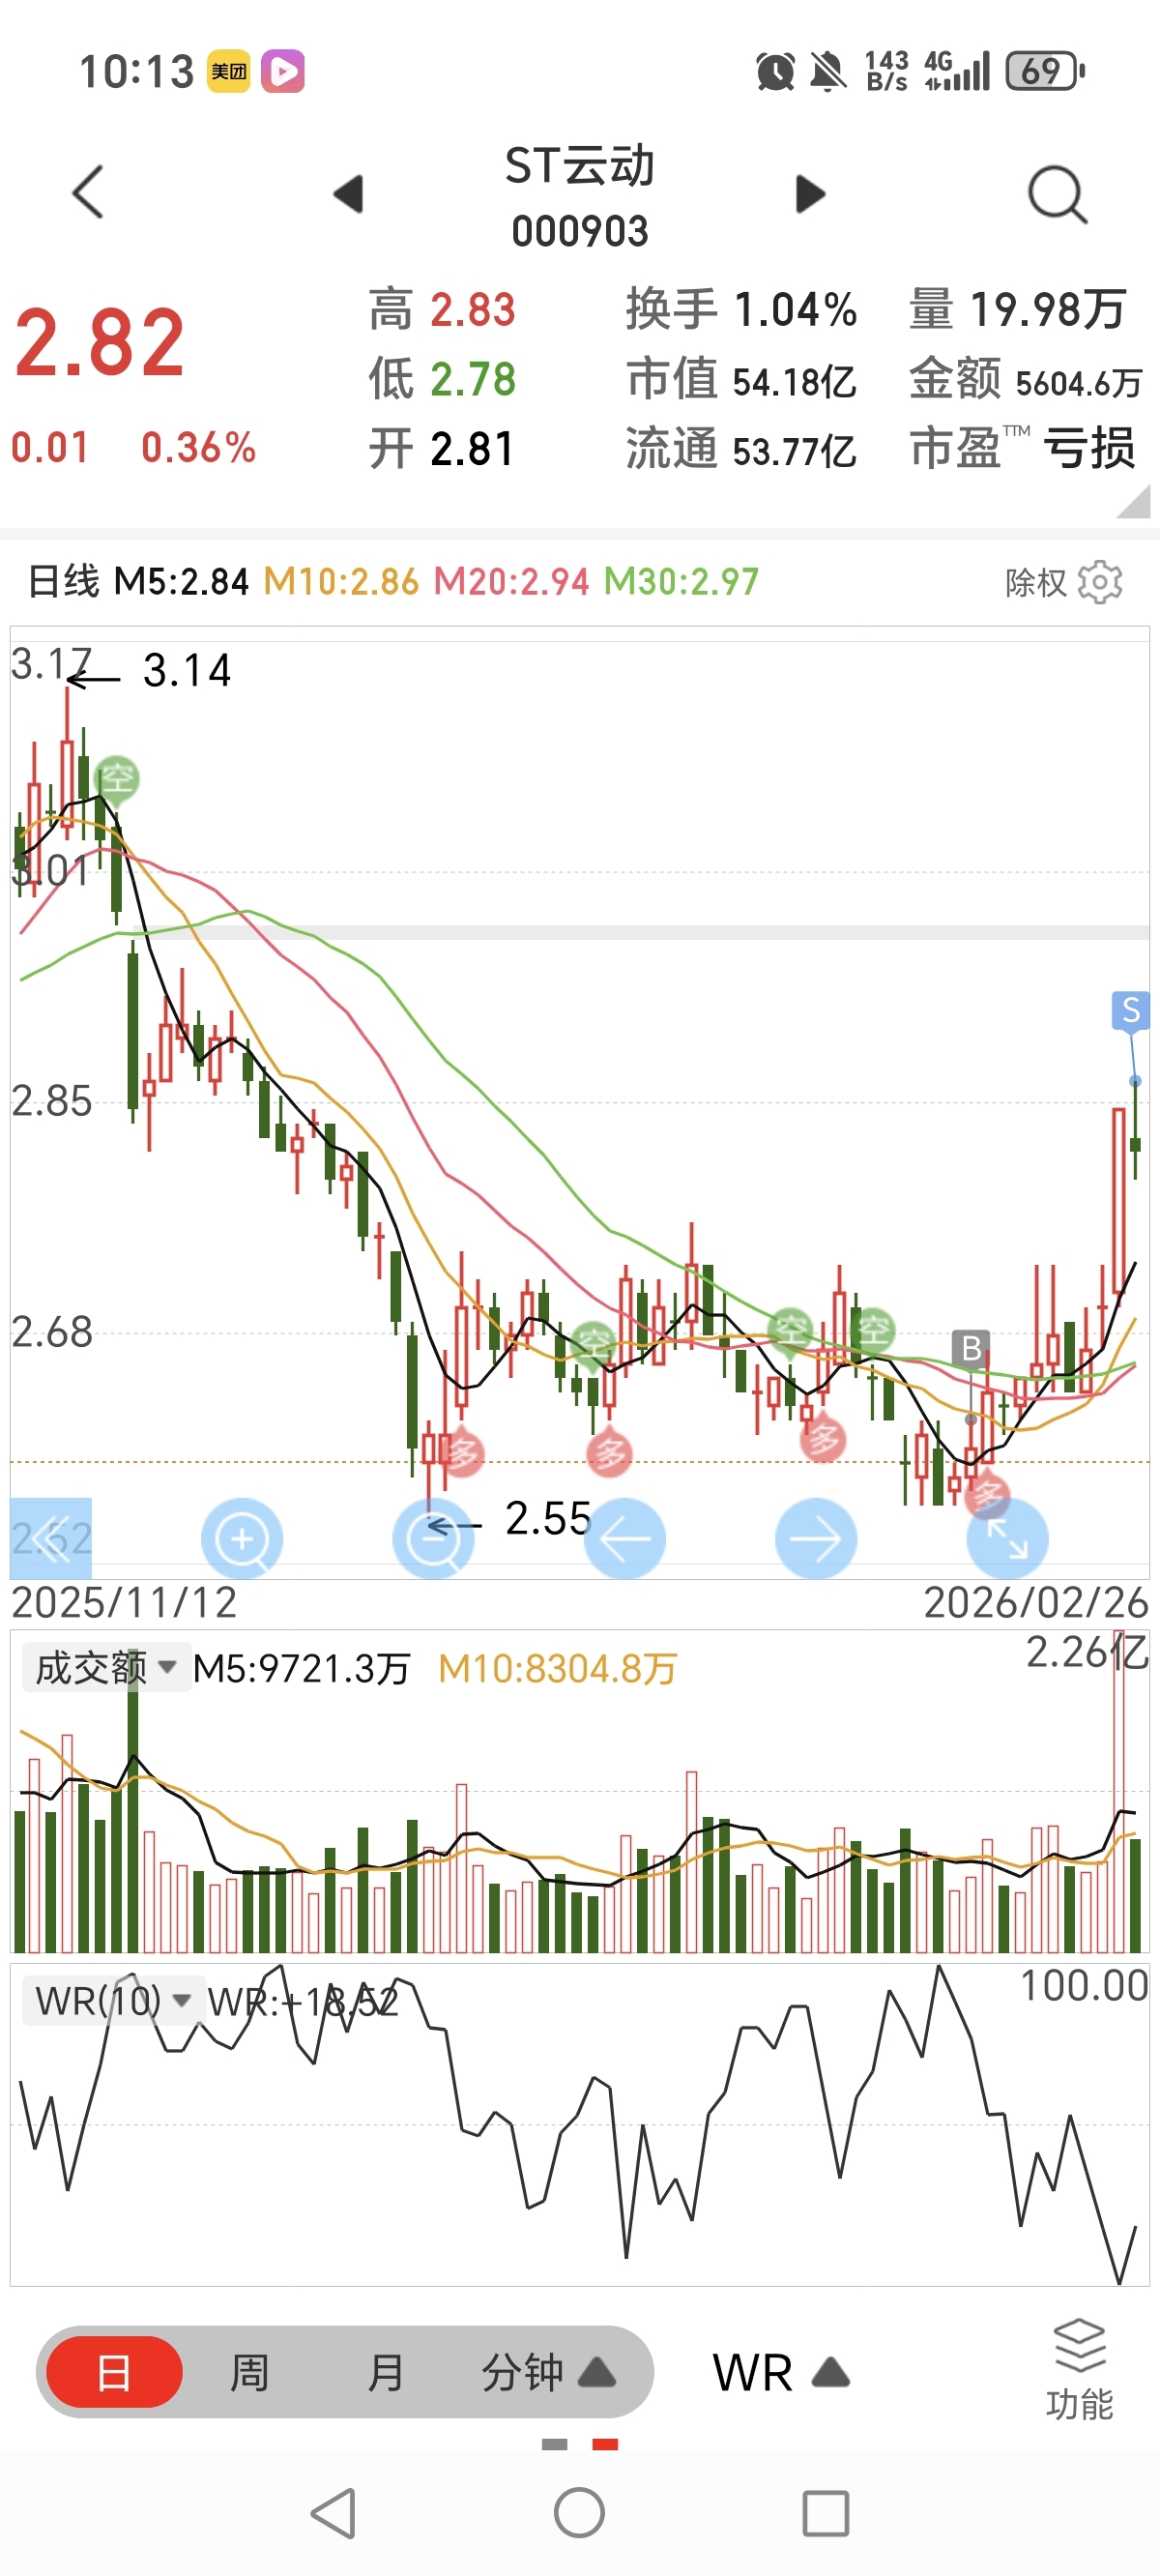Select the 周 weekly period tab
Viewport: 1160px width, 2576px height.
click(250, 2372)
